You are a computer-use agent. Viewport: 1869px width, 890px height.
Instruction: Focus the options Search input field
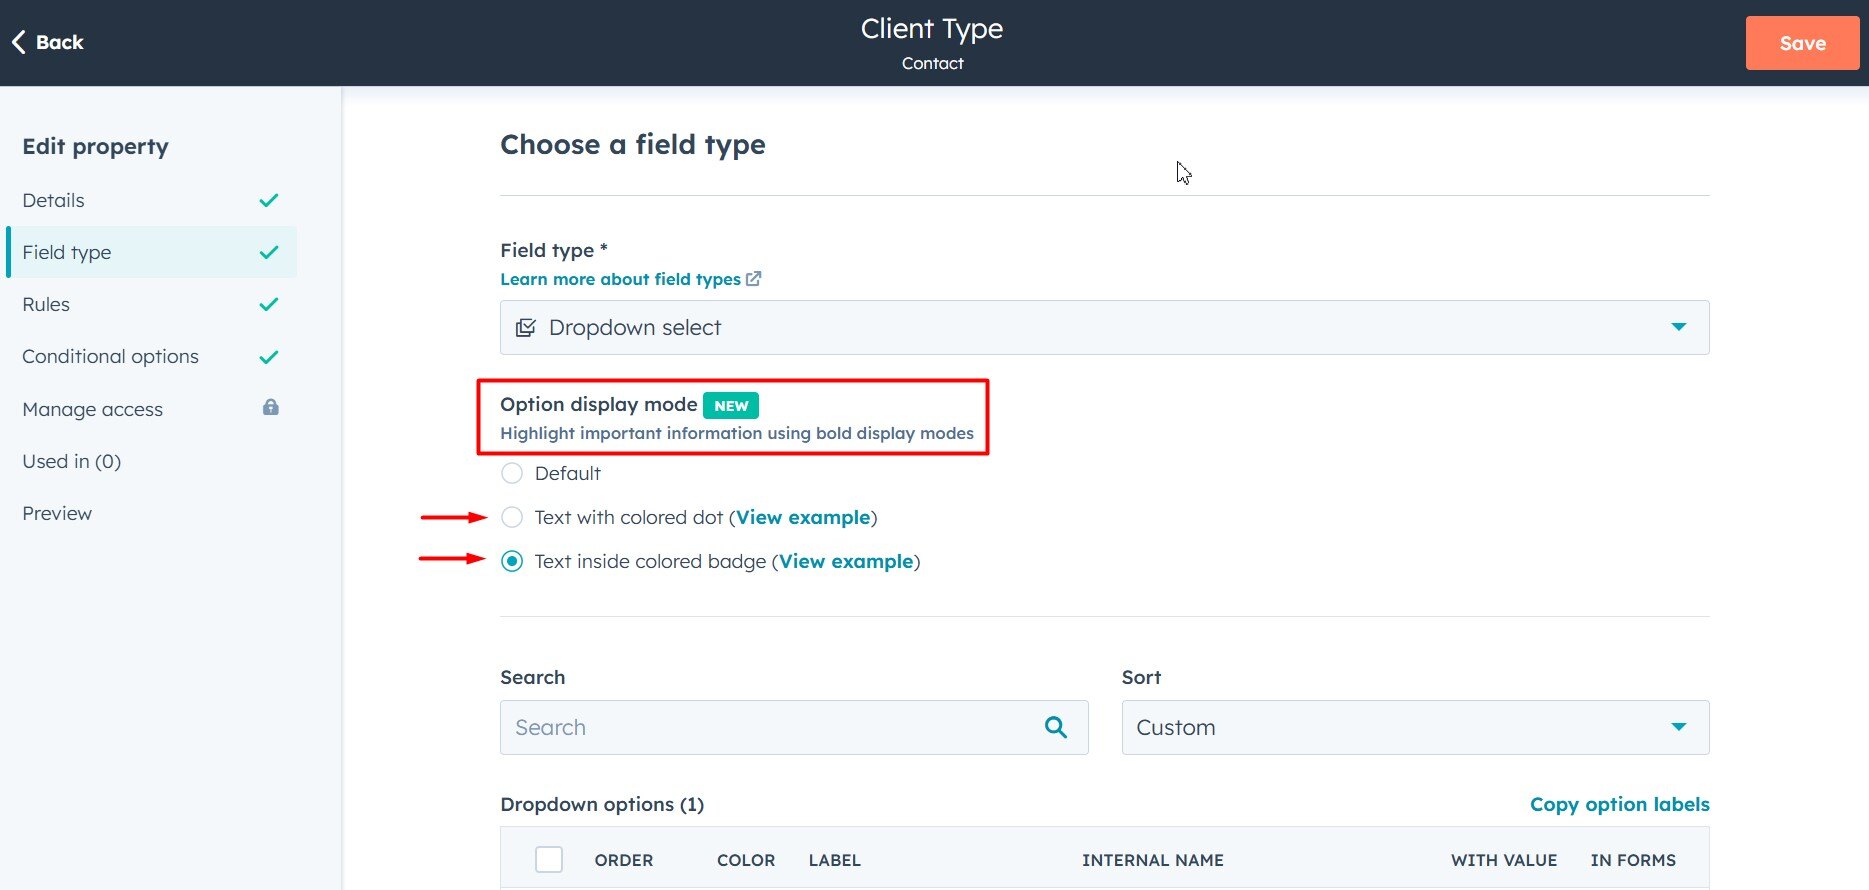(x=794, y=727)
